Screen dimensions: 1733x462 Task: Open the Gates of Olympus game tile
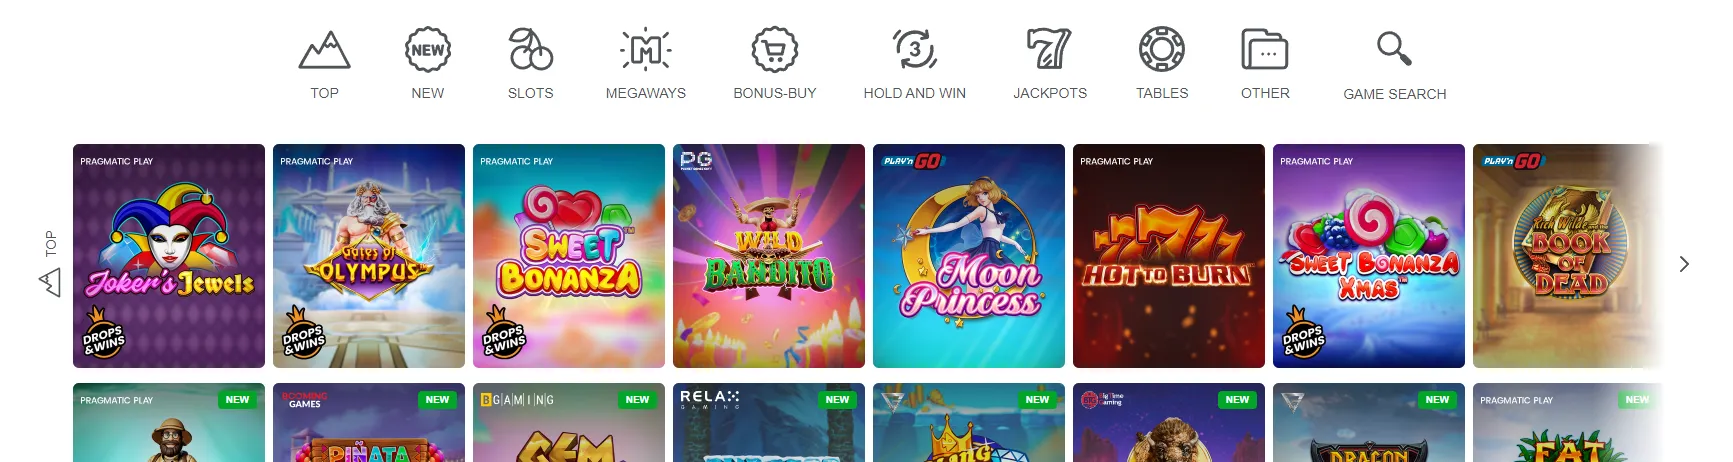369,256
